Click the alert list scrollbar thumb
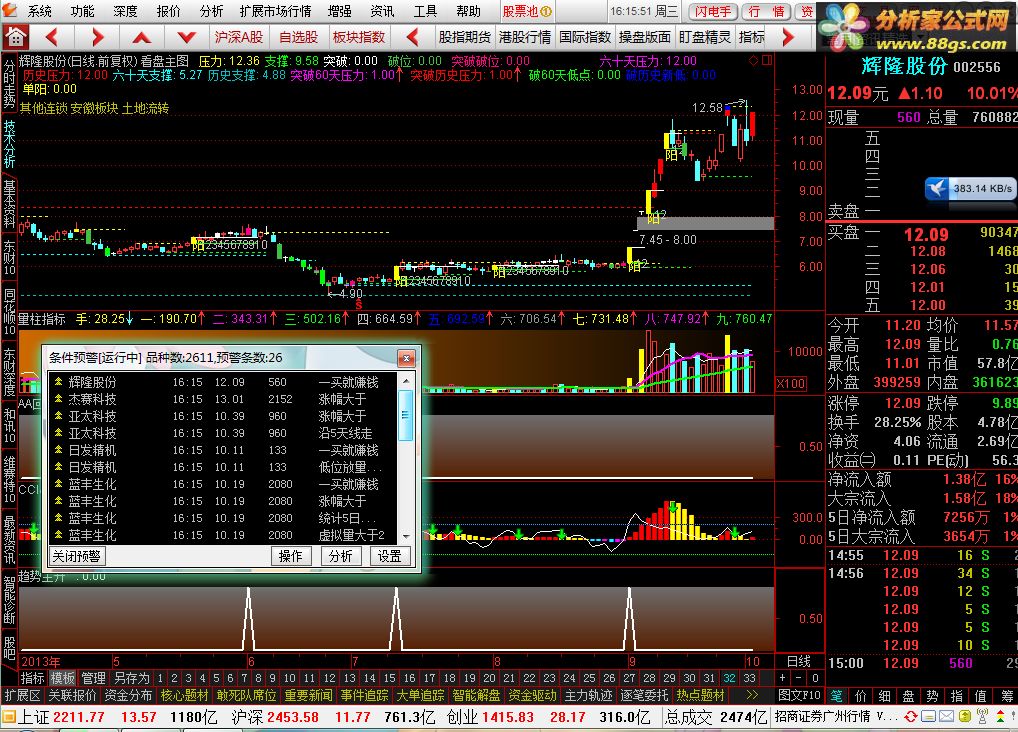This screenshot has height=732, width=1018. 406,416
